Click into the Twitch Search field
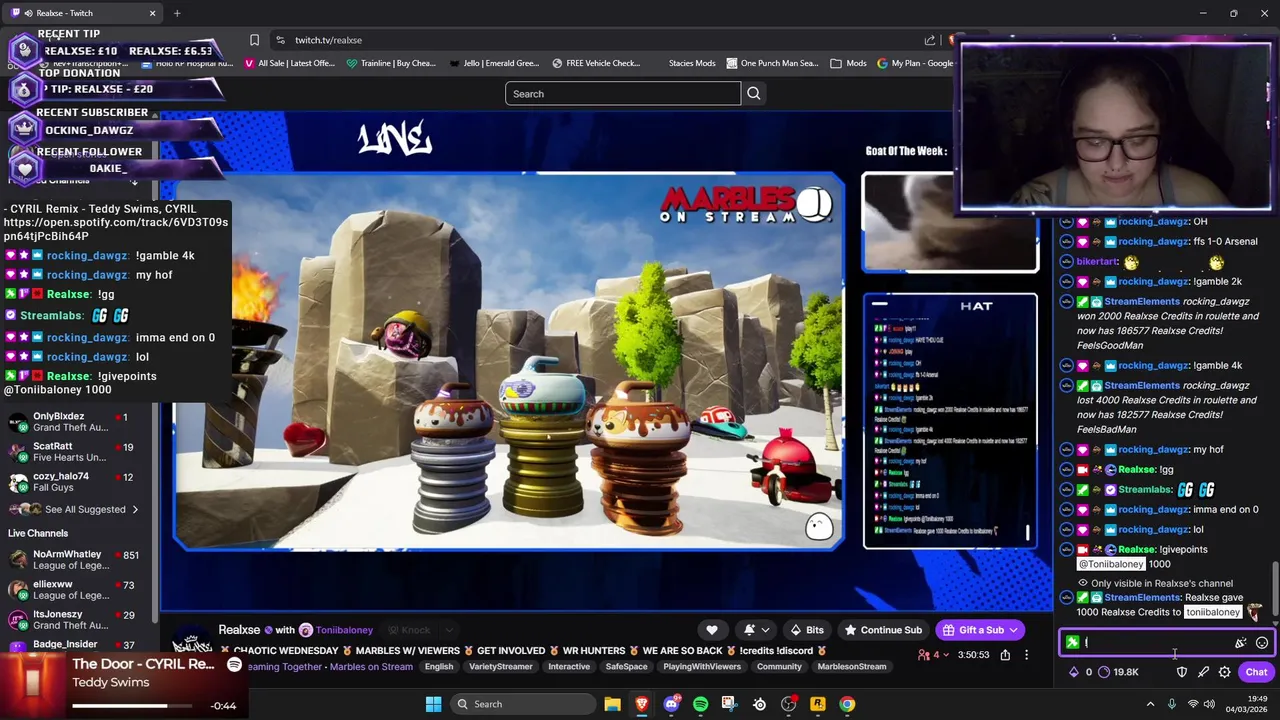 [623, 94]
